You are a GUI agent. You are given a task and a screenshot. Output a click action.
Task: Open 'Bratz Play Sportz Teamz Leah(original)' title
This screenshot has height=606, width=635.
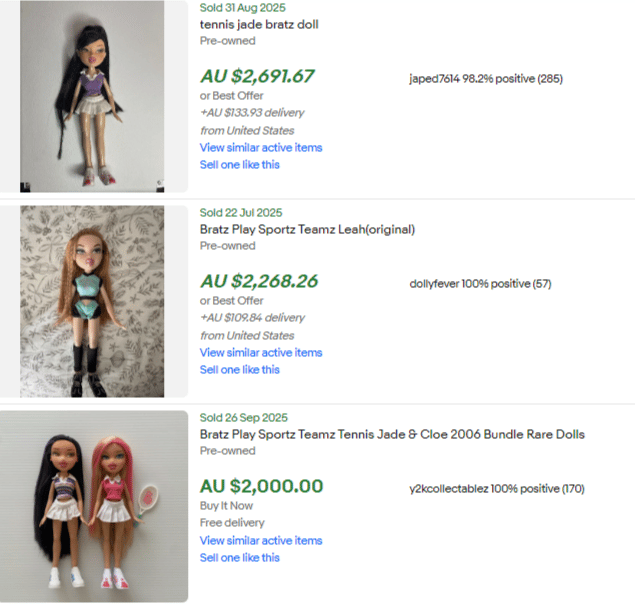tap(307, 229)
